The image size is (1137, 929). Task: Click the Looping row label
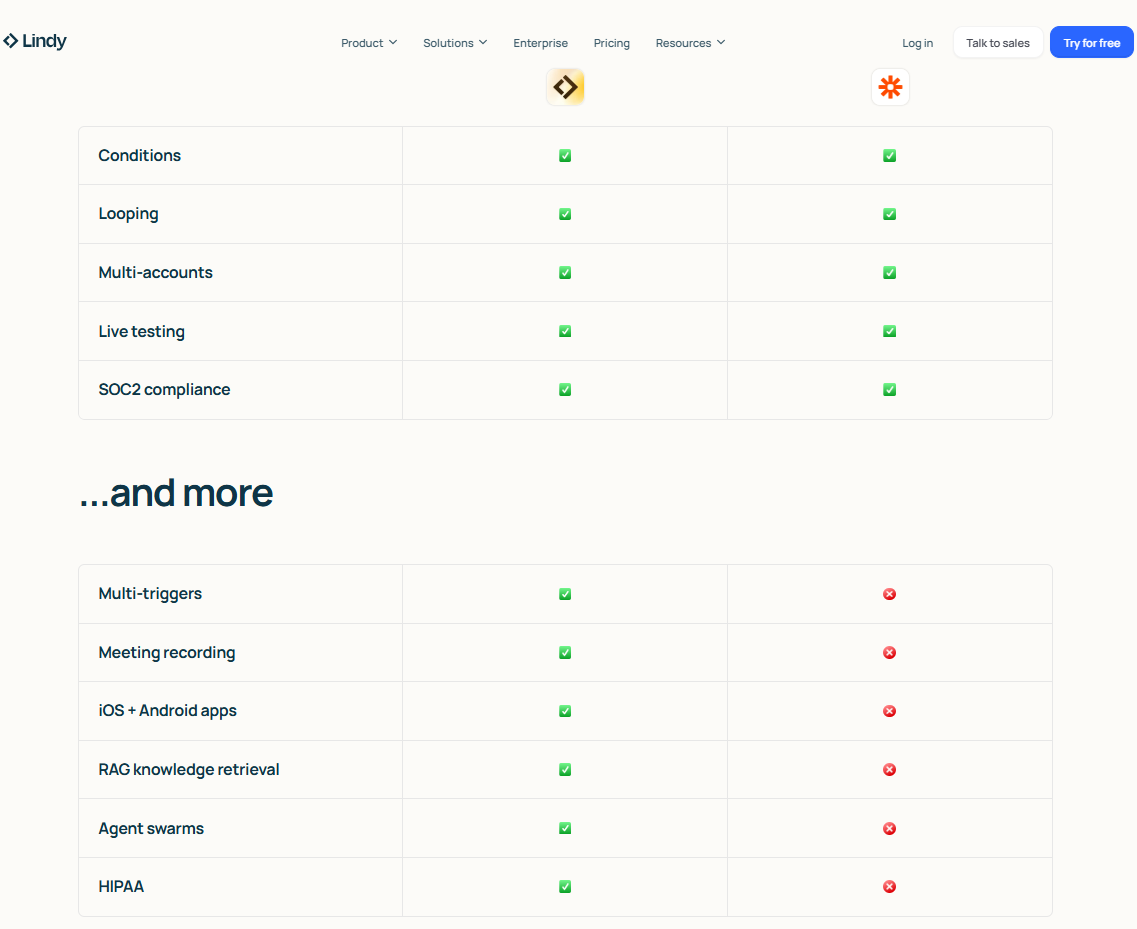click(x=128, y=214)
